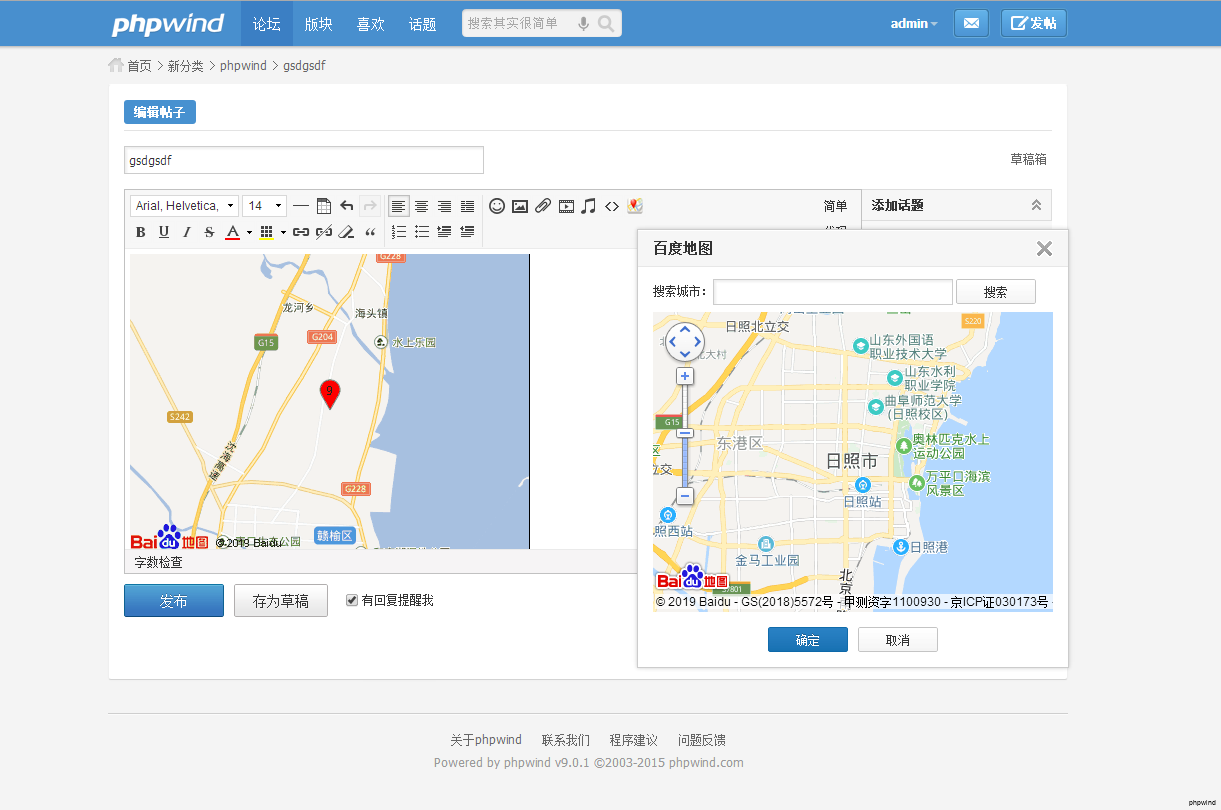
Task: Click the insert table icon
Action: pyautogui.click(x=324, y=206)
